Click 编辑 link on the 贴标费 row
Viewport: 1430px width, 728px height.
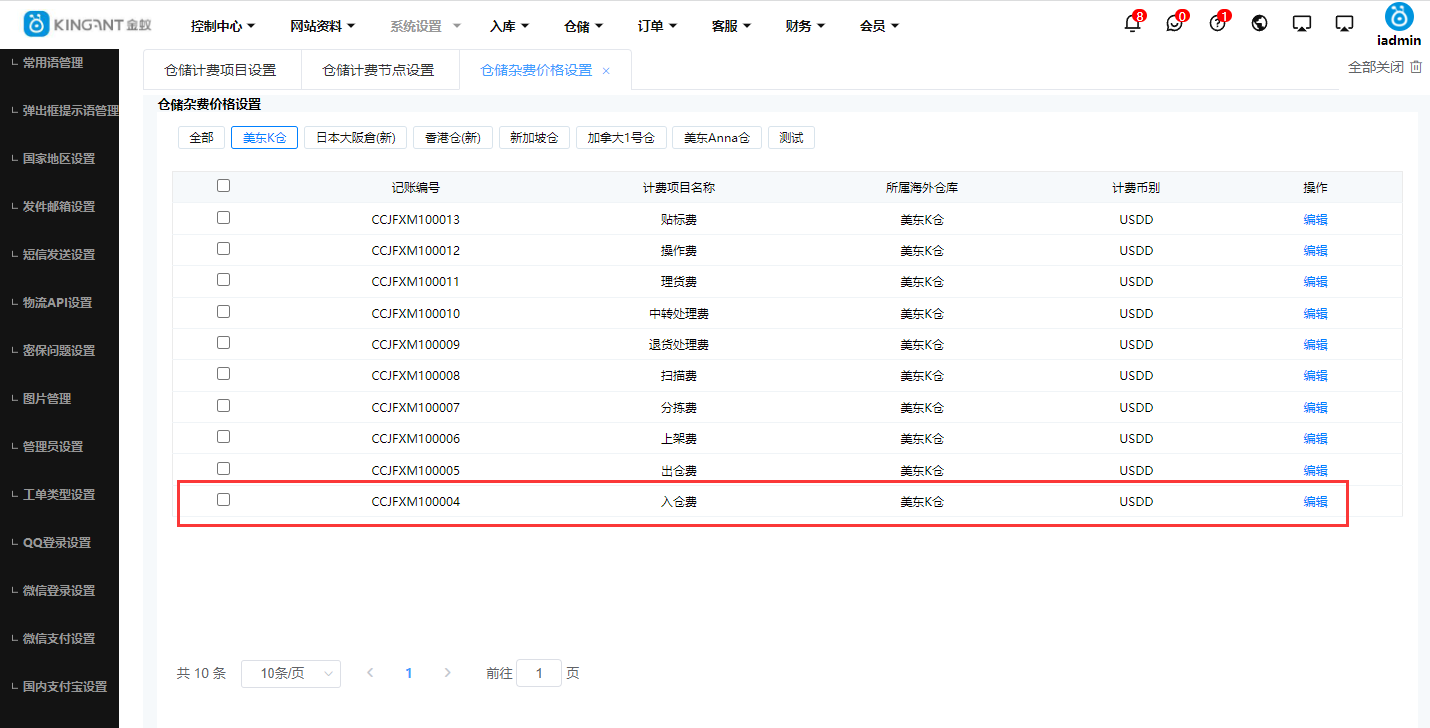(1315, 219)
